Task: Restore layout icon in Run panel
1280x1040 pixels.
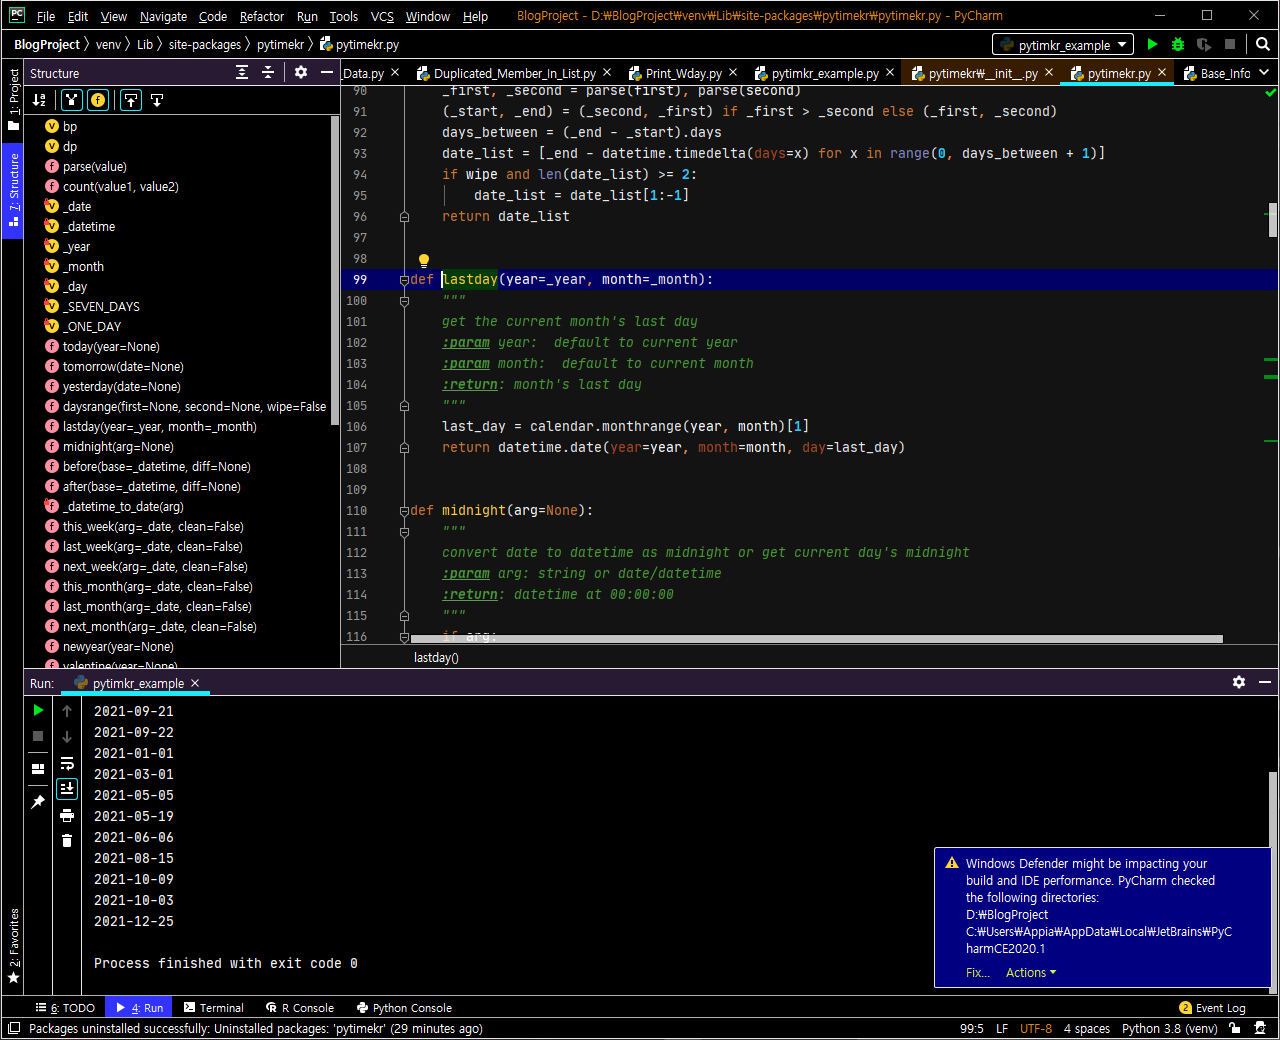Action: click(38, 769)
